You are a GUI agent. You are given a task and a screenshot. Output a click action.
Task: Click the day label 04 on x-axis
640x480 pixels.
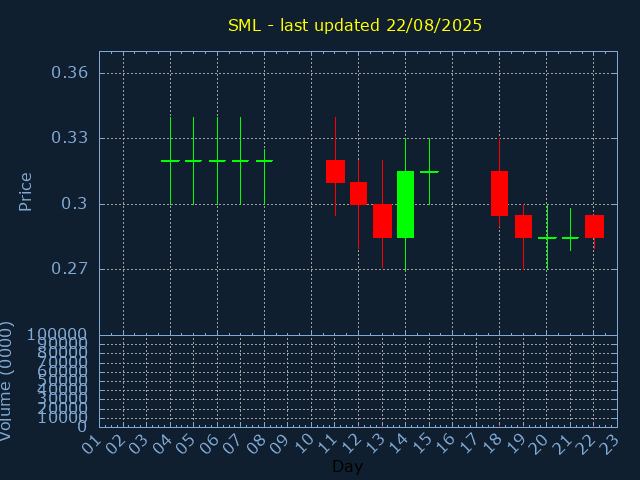162,444
